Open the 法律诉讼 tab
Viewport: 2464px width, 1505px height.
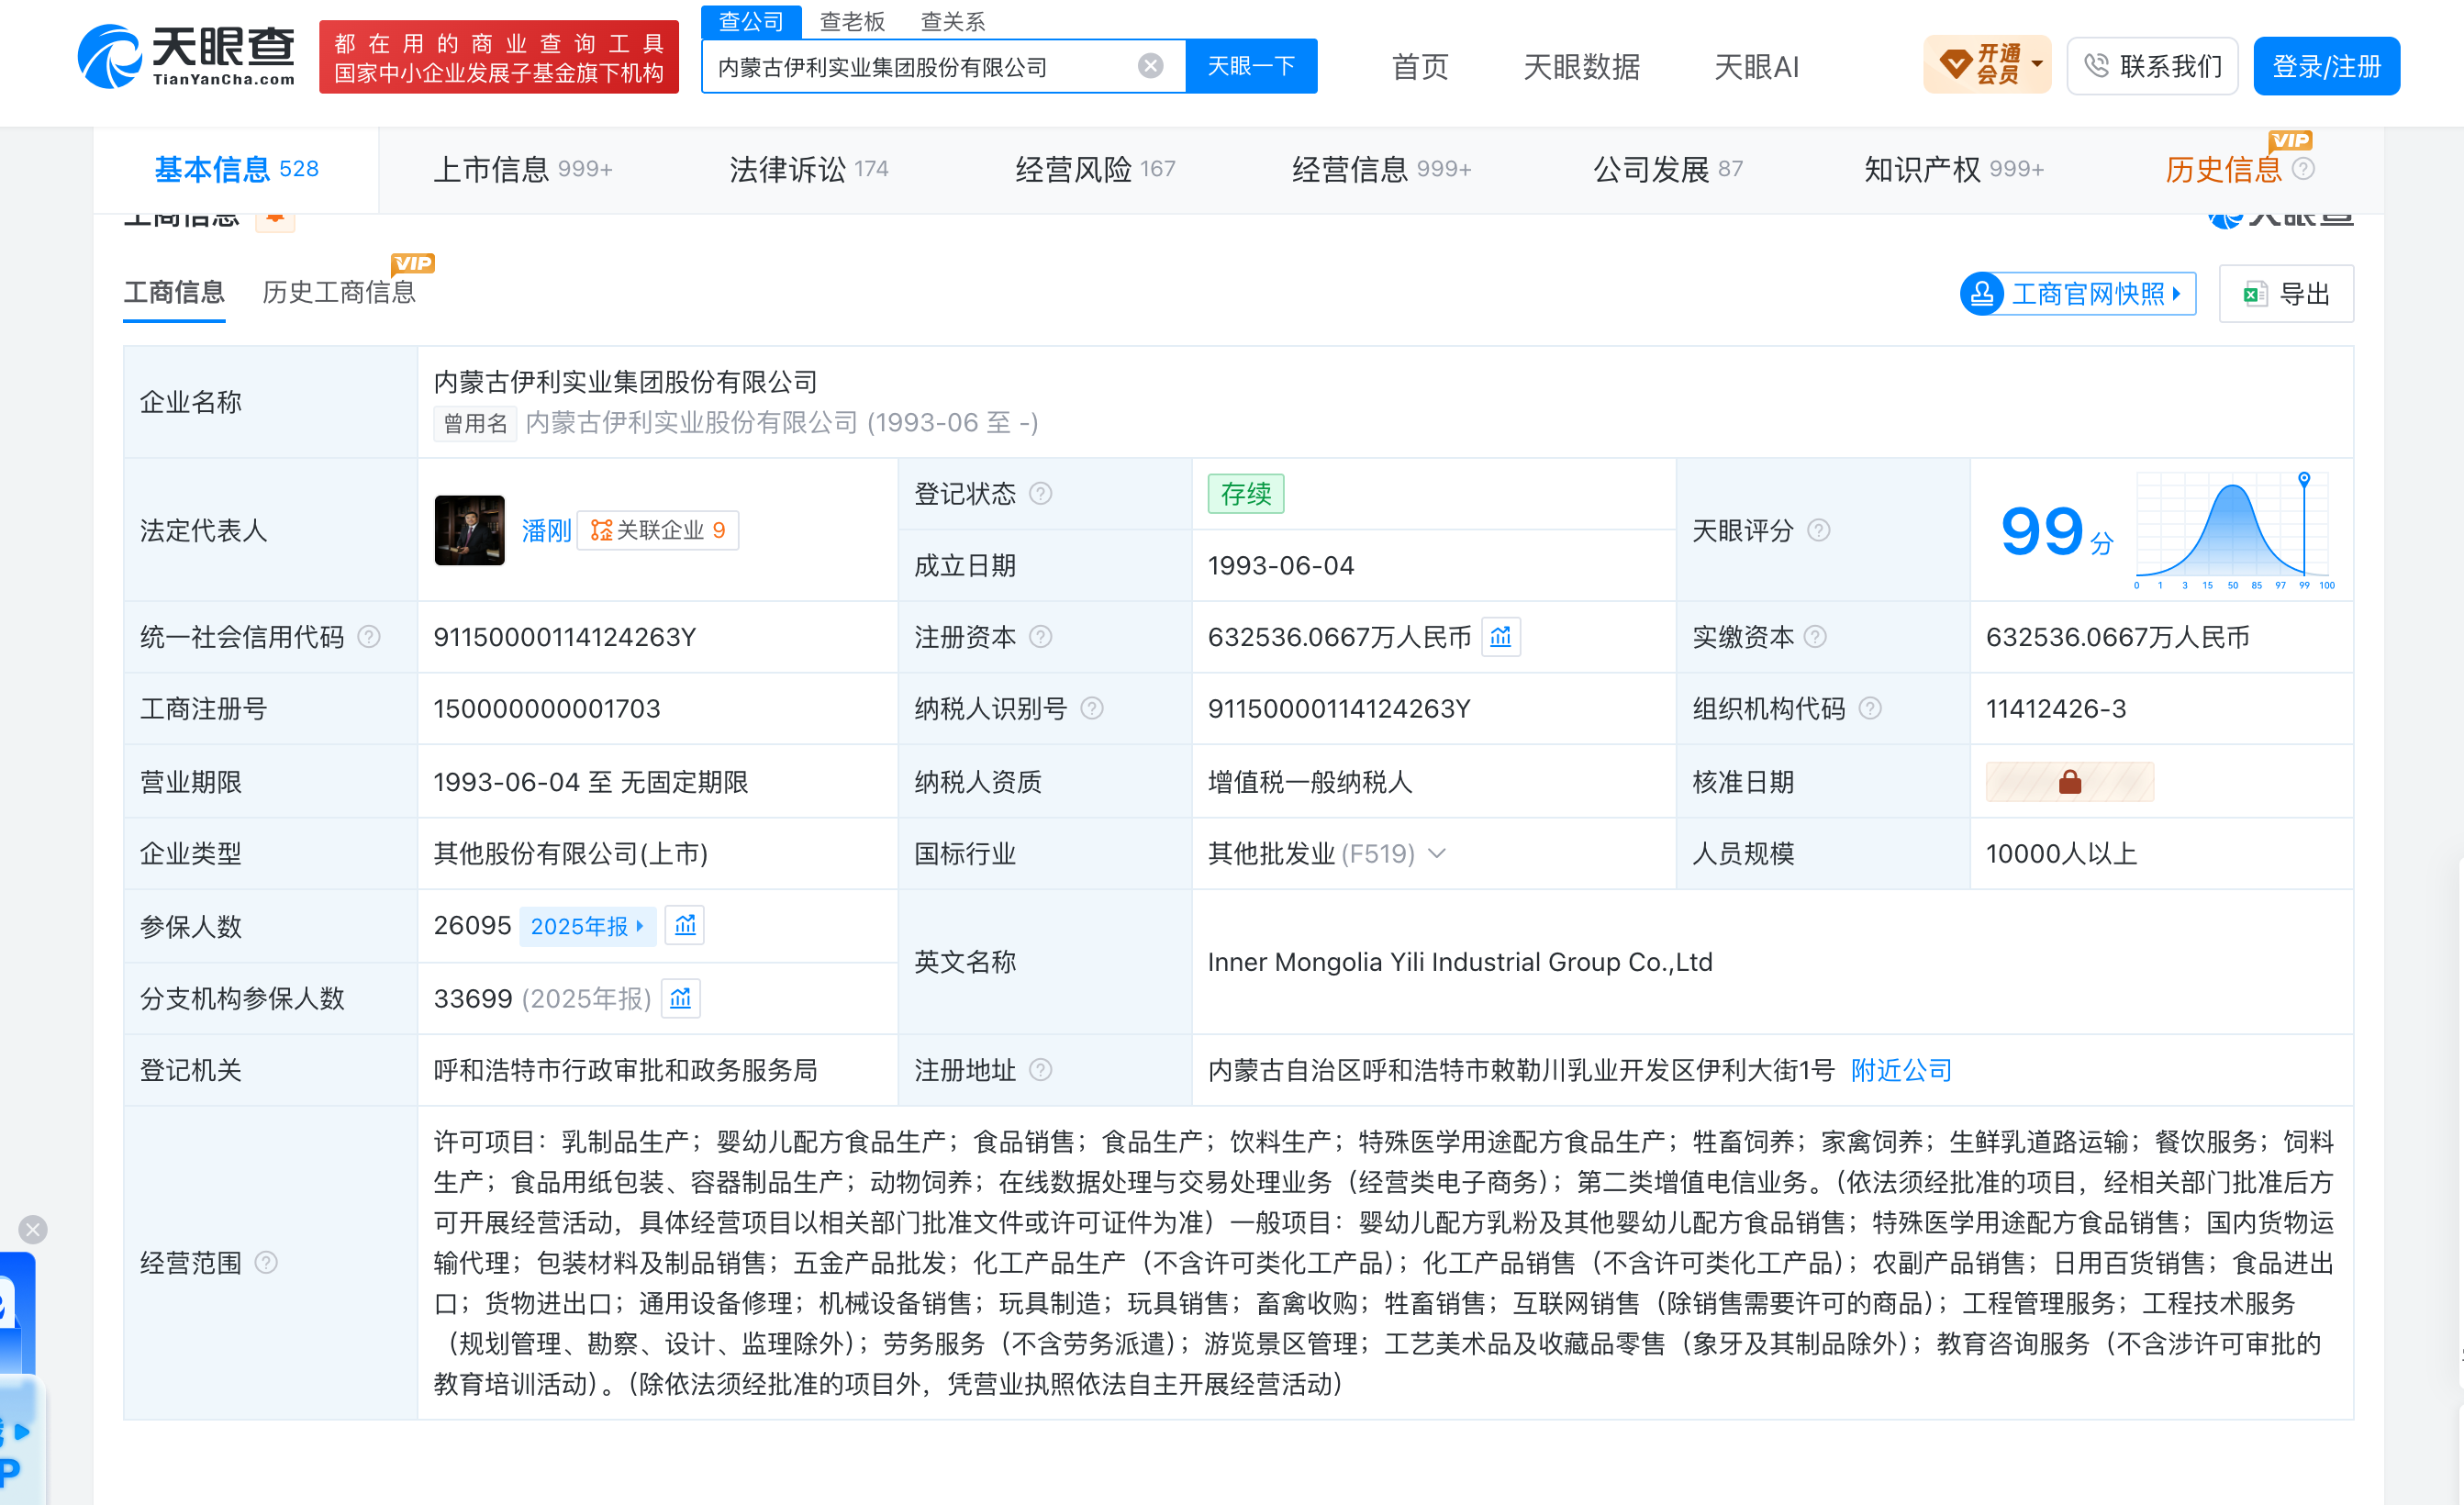click(808, 169)
